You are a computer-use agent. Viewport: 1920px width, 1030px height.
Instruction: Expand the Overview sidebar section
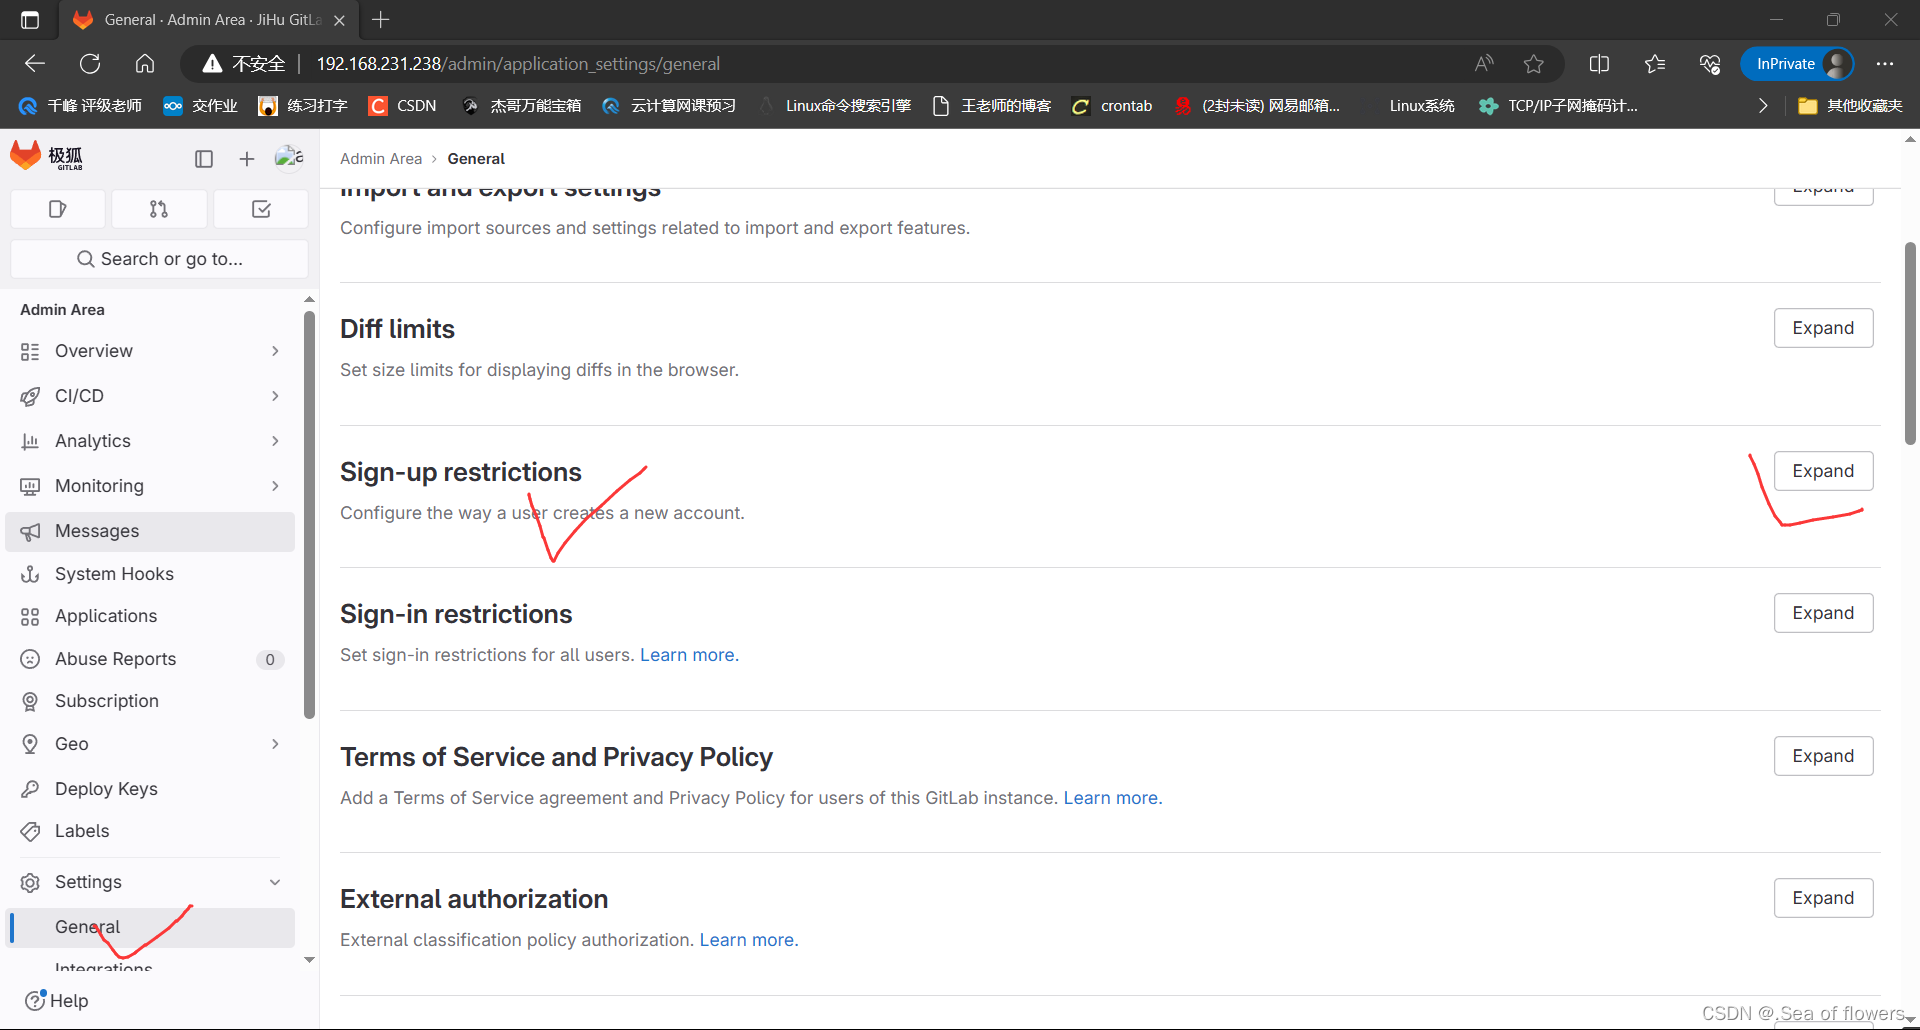pyautogui.click(x=150, y=351)
